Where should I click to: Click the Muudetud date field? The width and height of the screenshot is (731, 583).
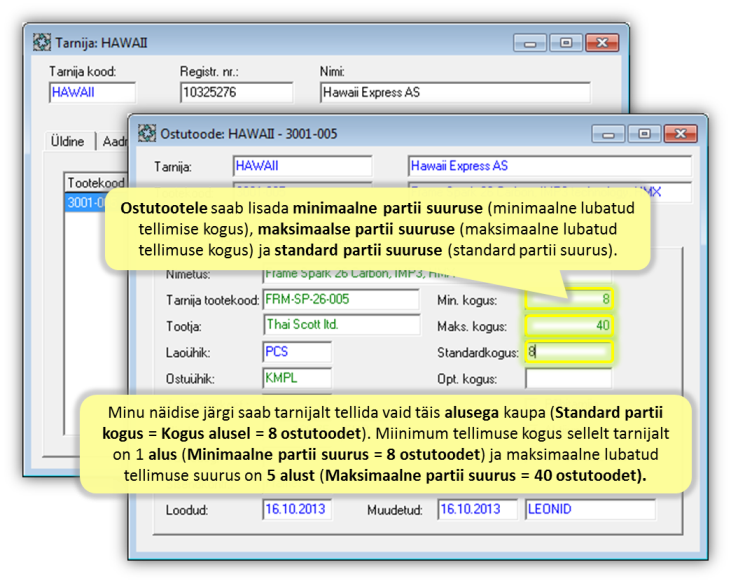point(477,509)
